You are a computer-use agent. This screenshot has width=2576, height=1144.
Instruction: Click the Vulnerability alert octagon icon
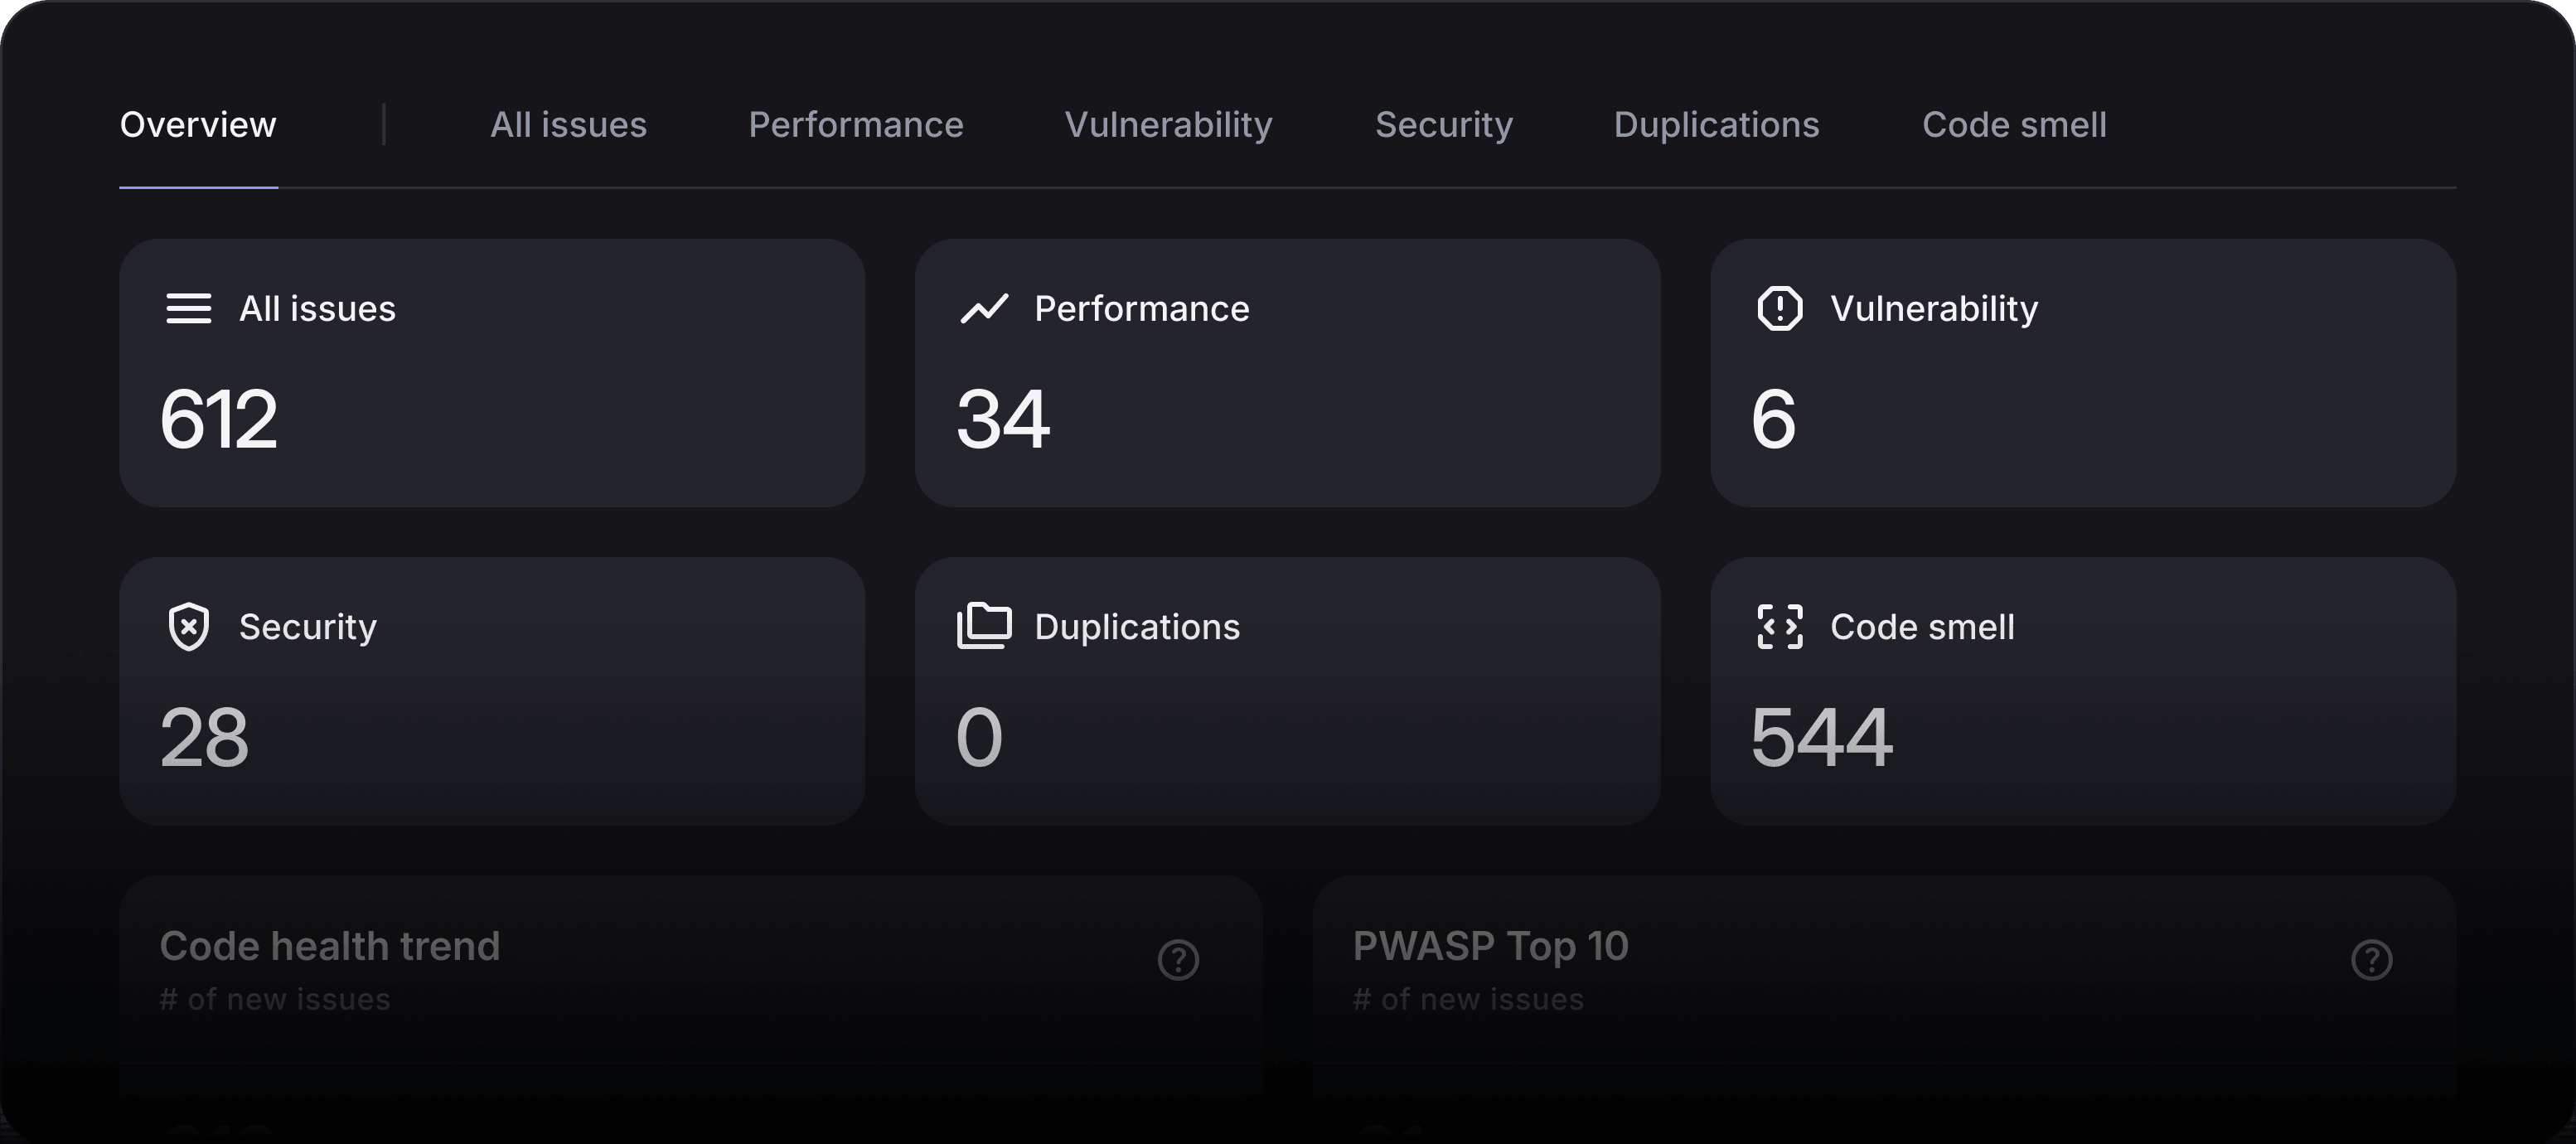point(1778,308)
